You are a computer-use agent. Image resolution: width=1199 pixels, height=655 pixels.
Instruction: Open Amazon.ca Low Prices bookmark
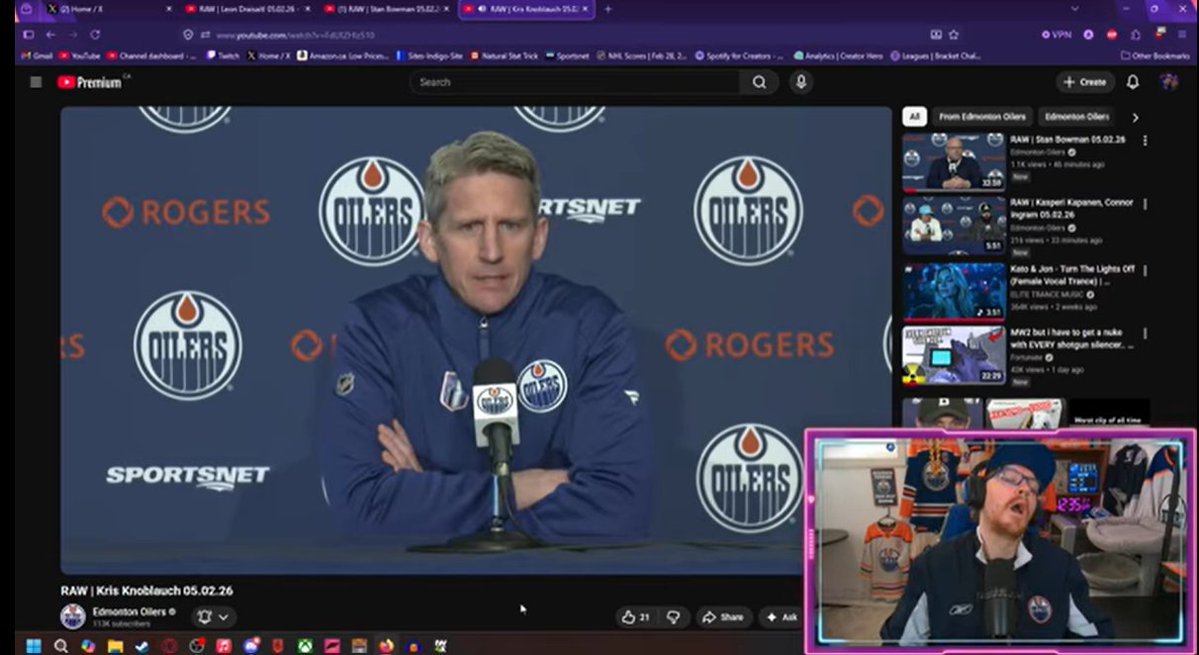click(343, 56)
